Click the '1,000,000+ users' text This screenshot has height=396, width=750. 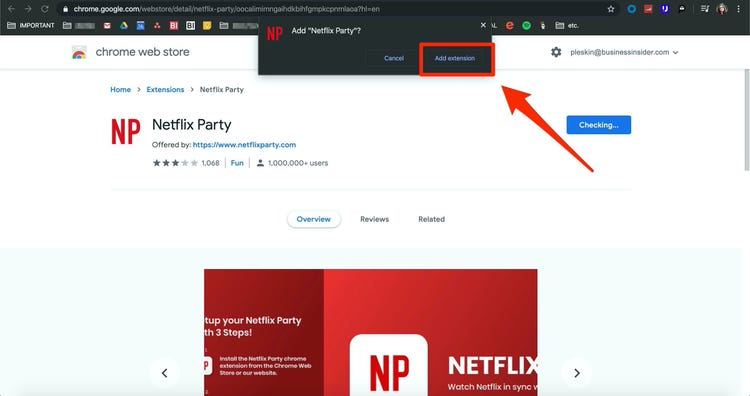(298, 163)
